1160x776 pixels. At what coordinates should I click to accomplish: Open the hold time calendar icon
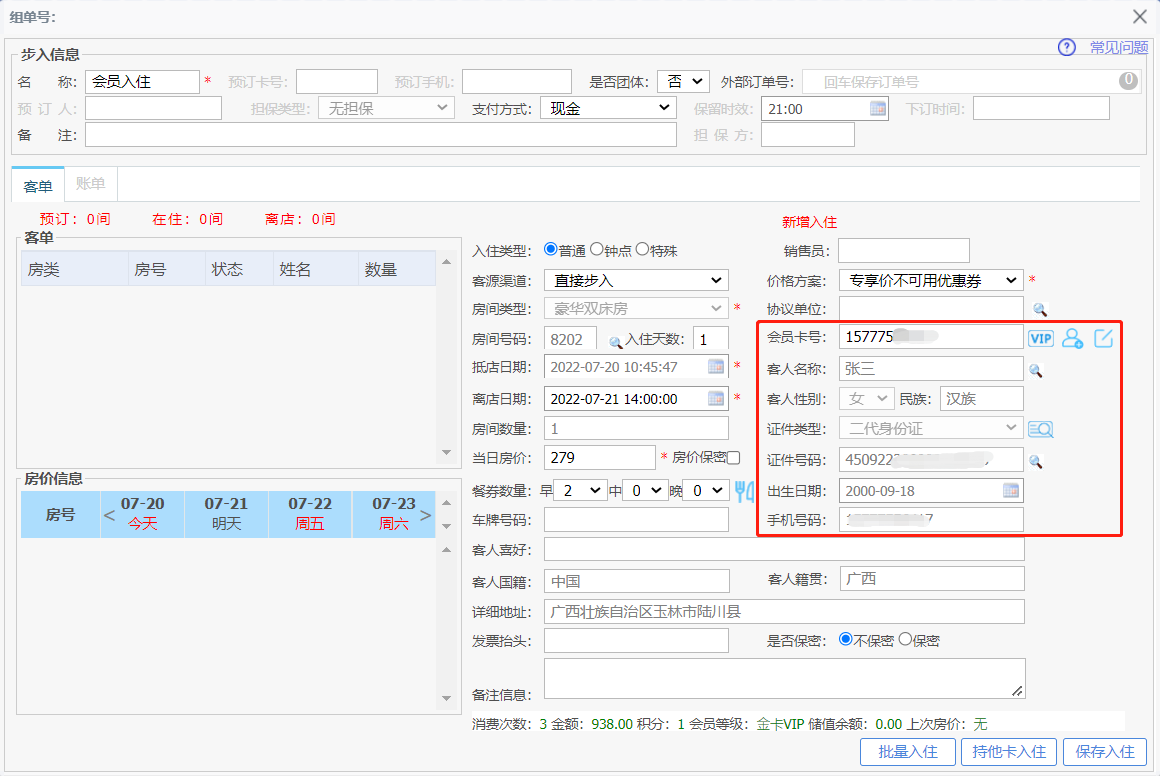877,109
